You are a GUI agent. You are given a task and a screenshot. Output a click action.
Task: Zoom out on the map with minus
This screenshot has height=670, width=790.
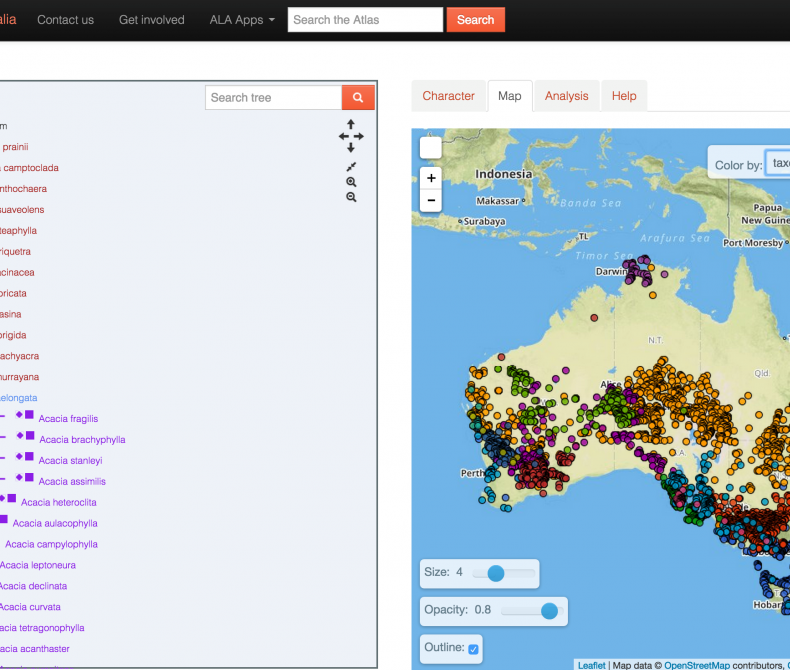[x=431, y=200]
